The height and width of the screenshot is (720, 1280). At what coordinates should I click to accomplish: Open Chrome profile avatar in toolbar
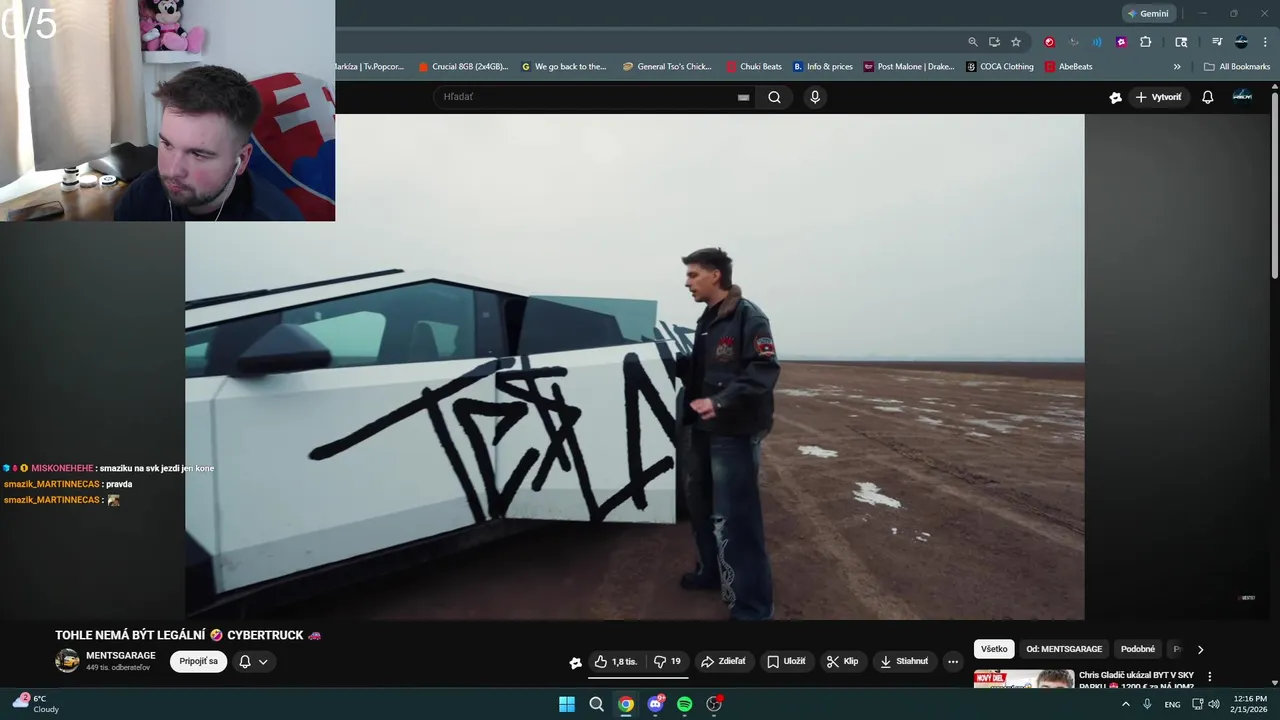click(x=1241, y=42)
